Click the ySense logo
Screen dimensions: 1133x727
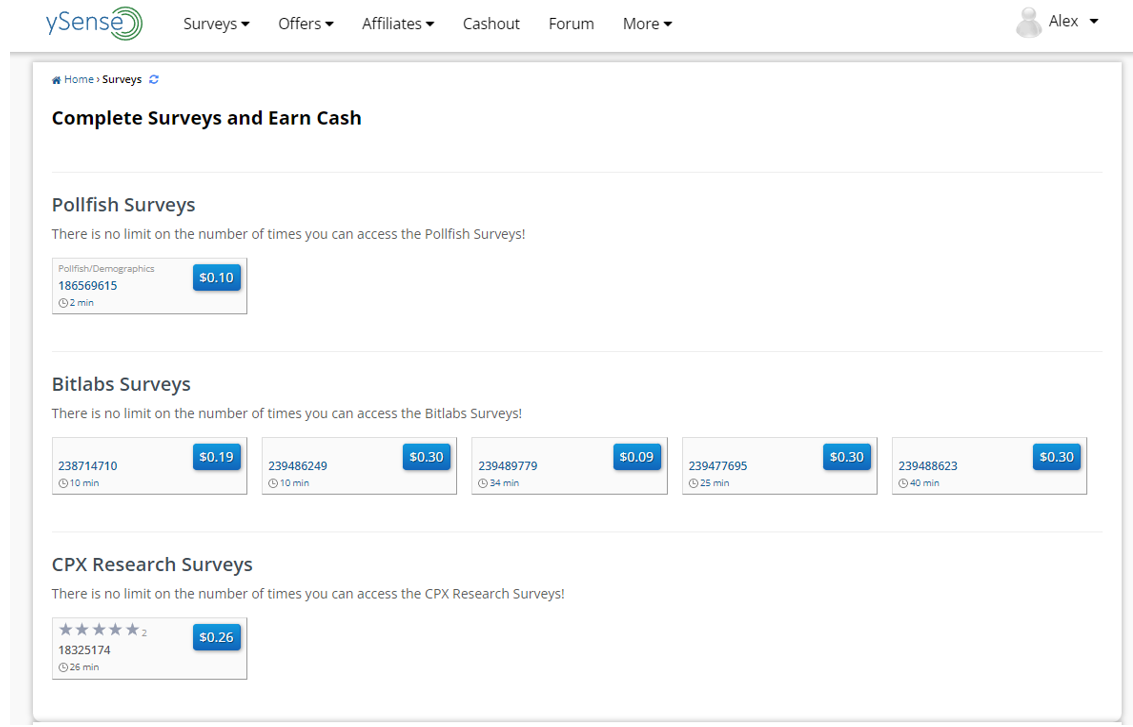tap(94, 22)
